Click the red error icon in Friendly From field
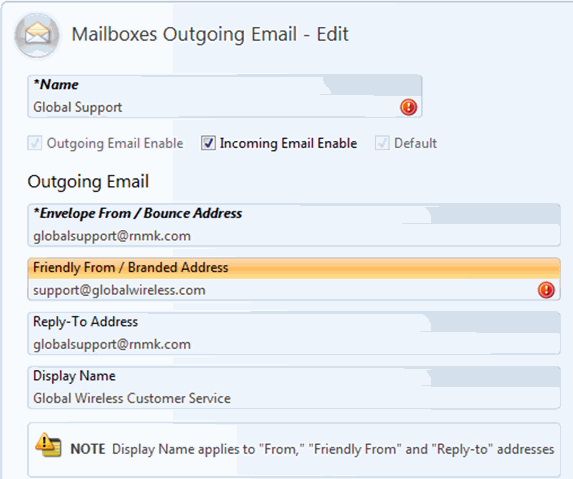The height and width of the screenshot is (479, 573). click(546, 290)
